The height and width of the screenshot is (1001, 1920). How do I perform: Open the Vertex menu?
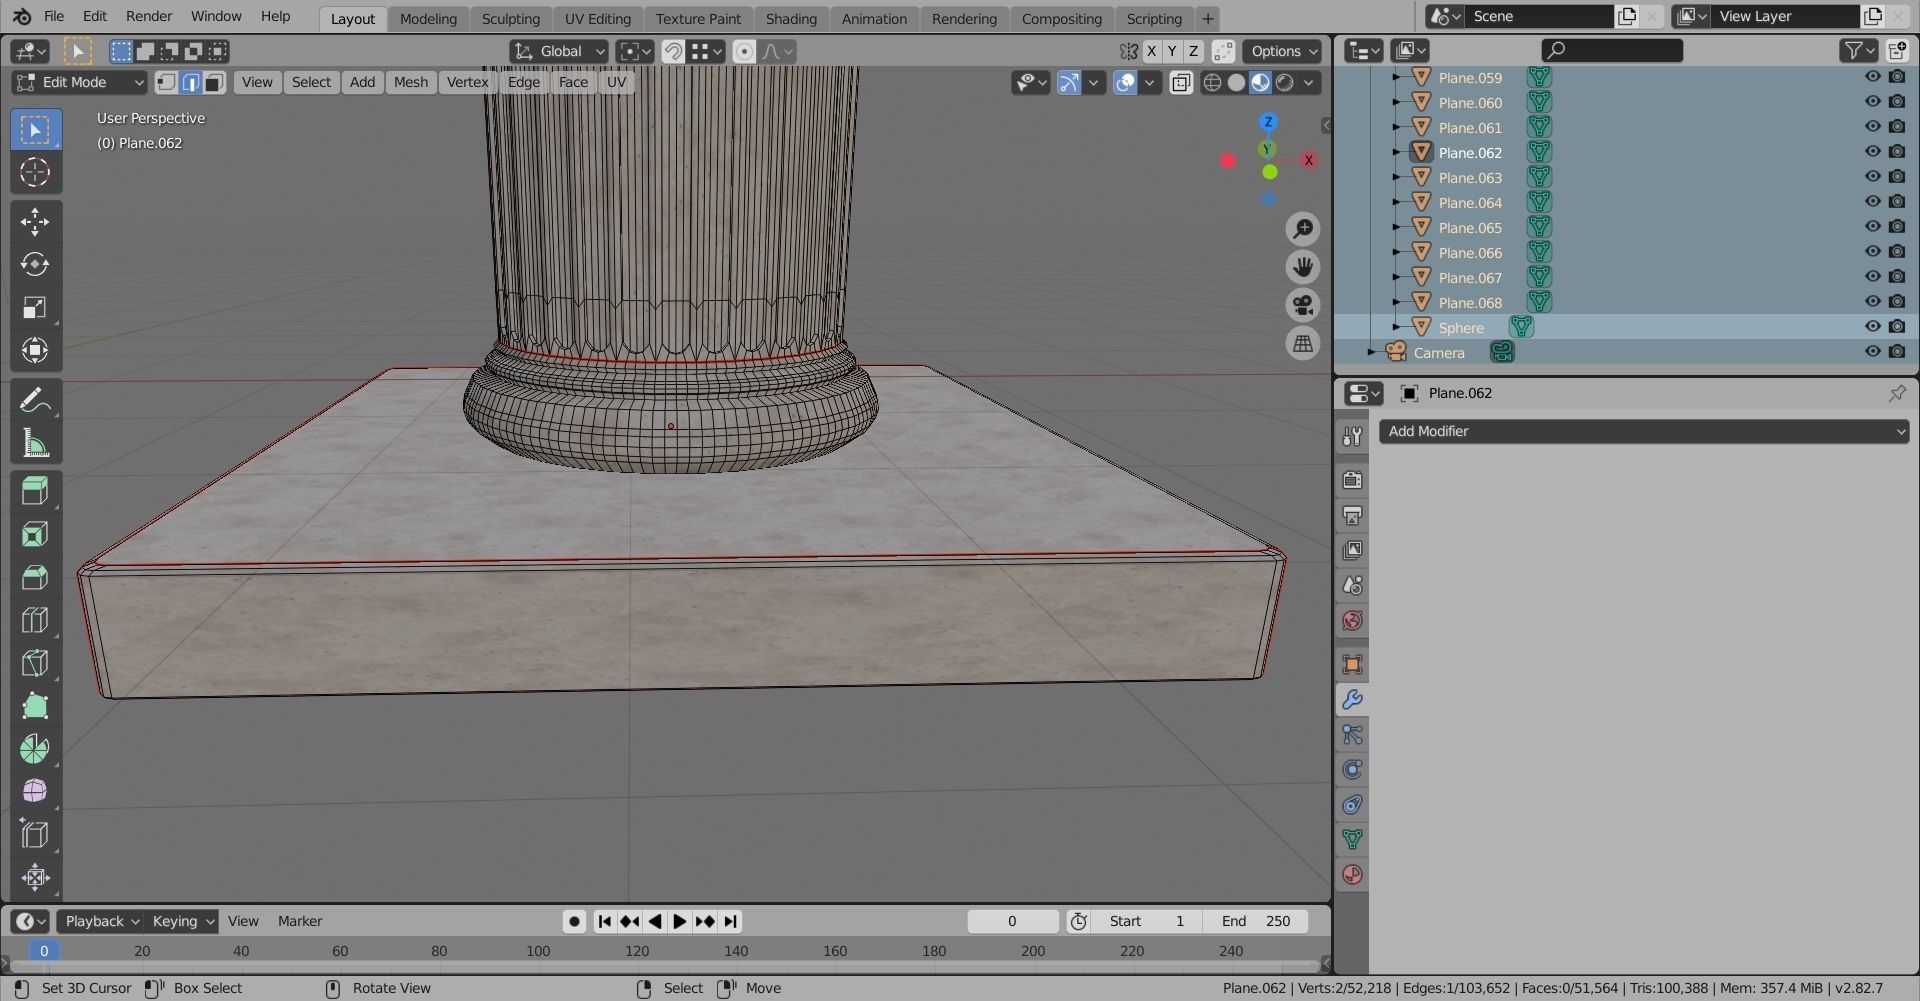click(467, 82)
